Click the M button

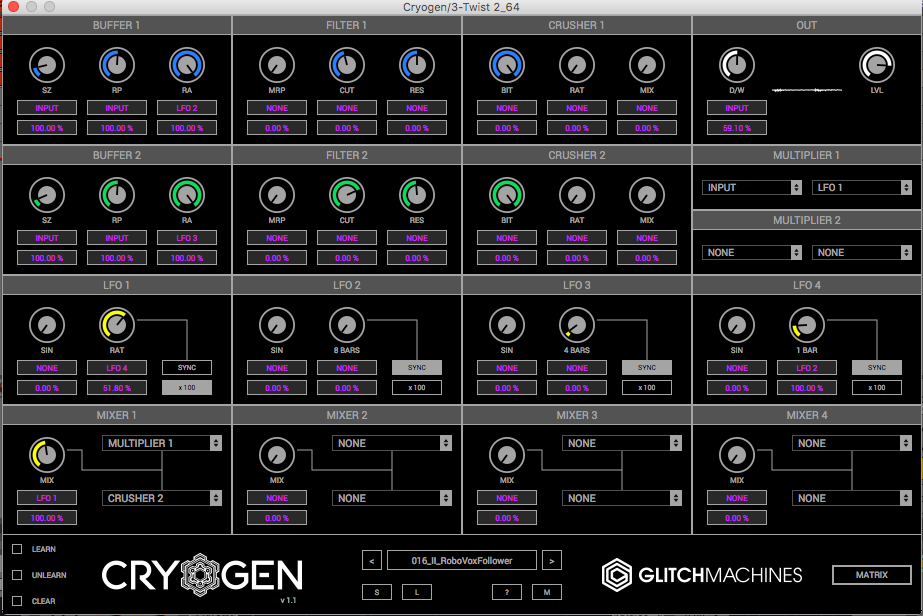pyautogui.click(x=547, y=592)
